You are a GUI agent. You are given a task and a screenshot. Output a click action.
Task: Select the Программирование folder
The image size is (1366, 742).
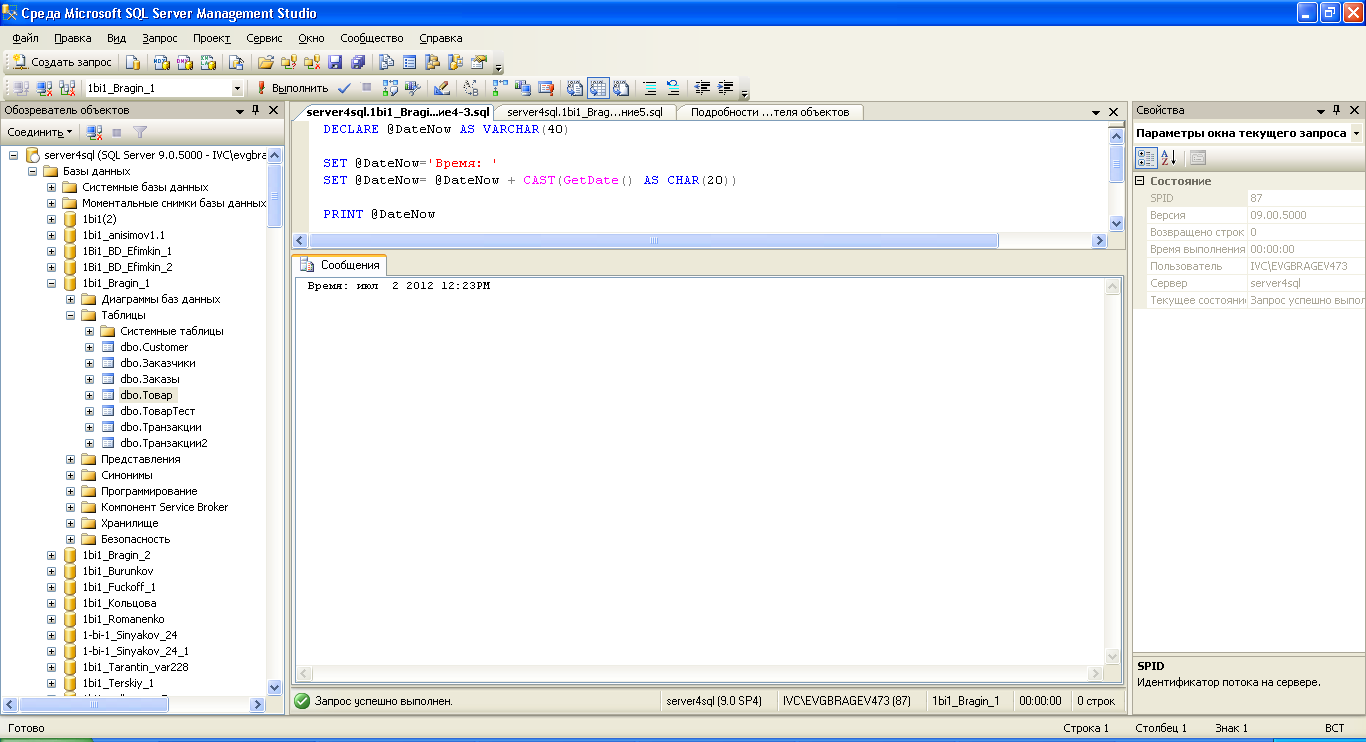[149, 491]
